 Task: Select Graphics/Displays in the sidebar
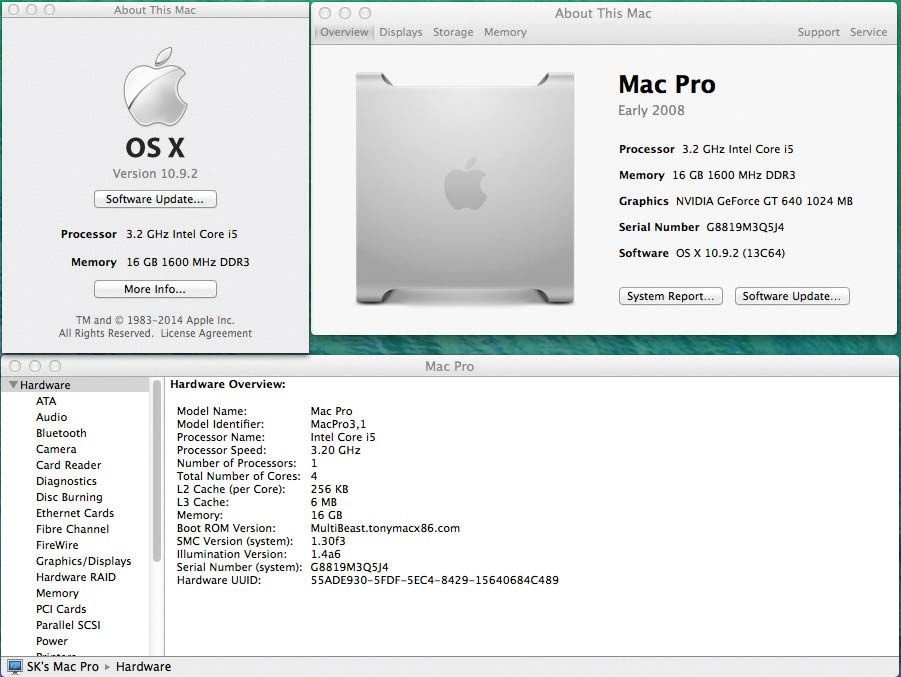(x=83, y=561)
